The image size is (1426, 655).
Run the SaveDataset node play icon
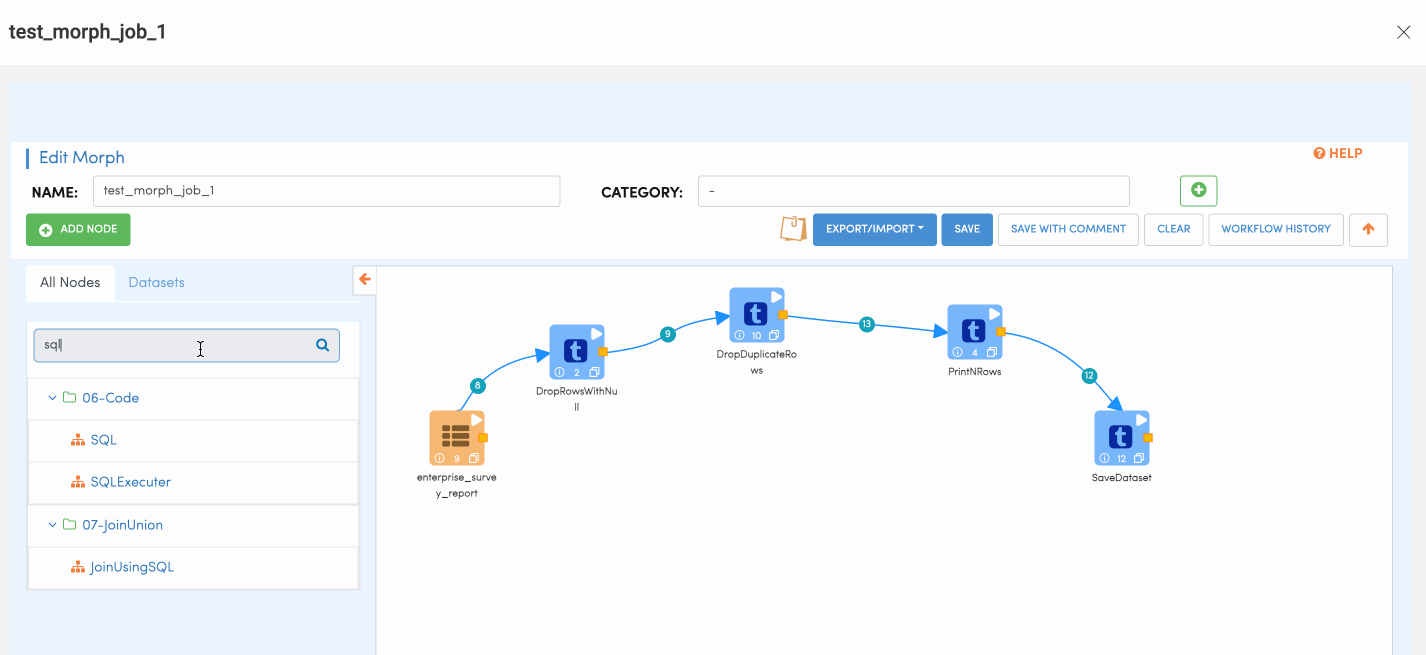[x=1141, y=420]
